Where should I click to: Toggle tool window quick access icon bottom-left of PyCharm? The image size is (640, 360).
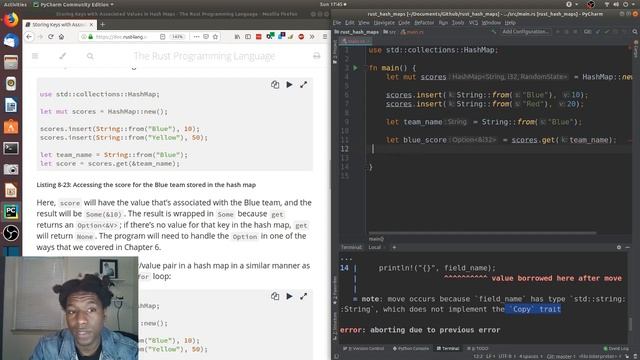coord(336,356)
